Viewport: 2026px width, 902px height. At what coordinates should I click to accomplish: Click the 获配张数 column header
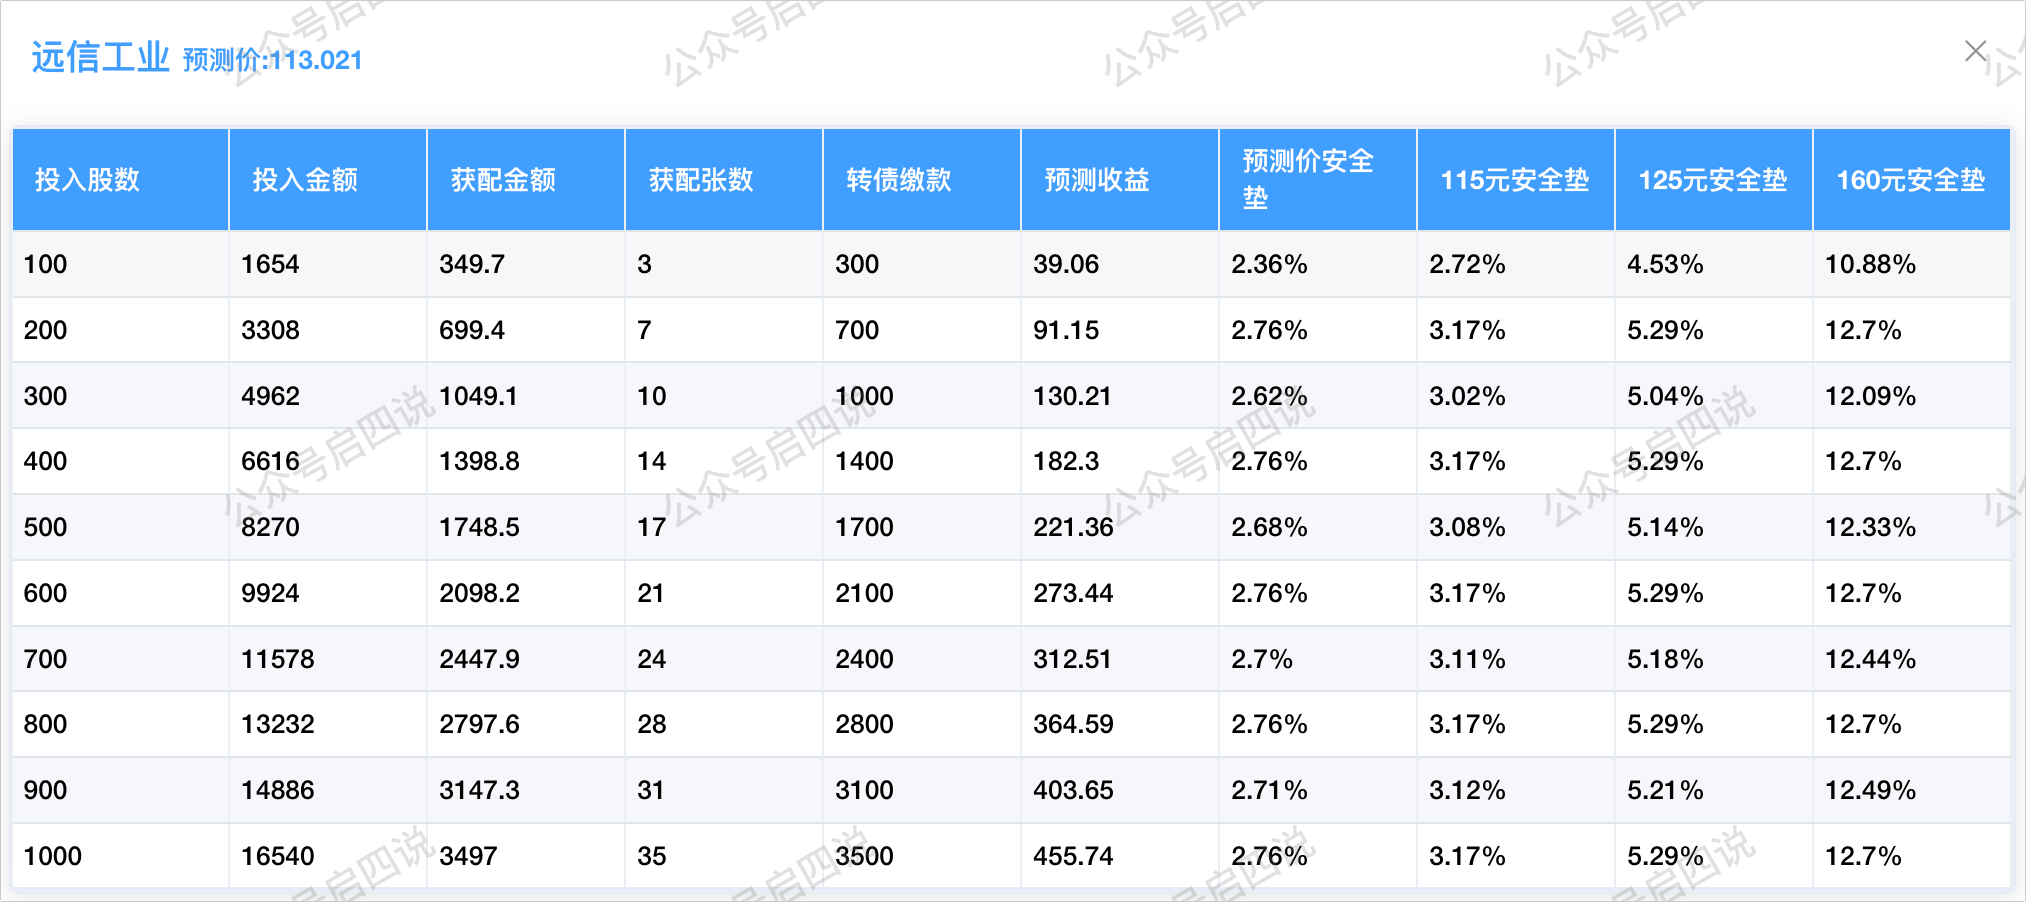(701, 180)
